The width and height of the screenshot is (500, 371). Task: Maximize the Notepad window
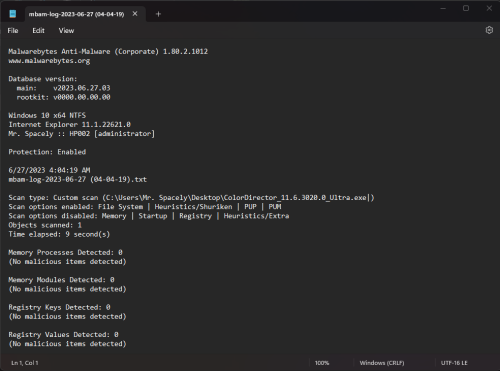pos(466,8)
